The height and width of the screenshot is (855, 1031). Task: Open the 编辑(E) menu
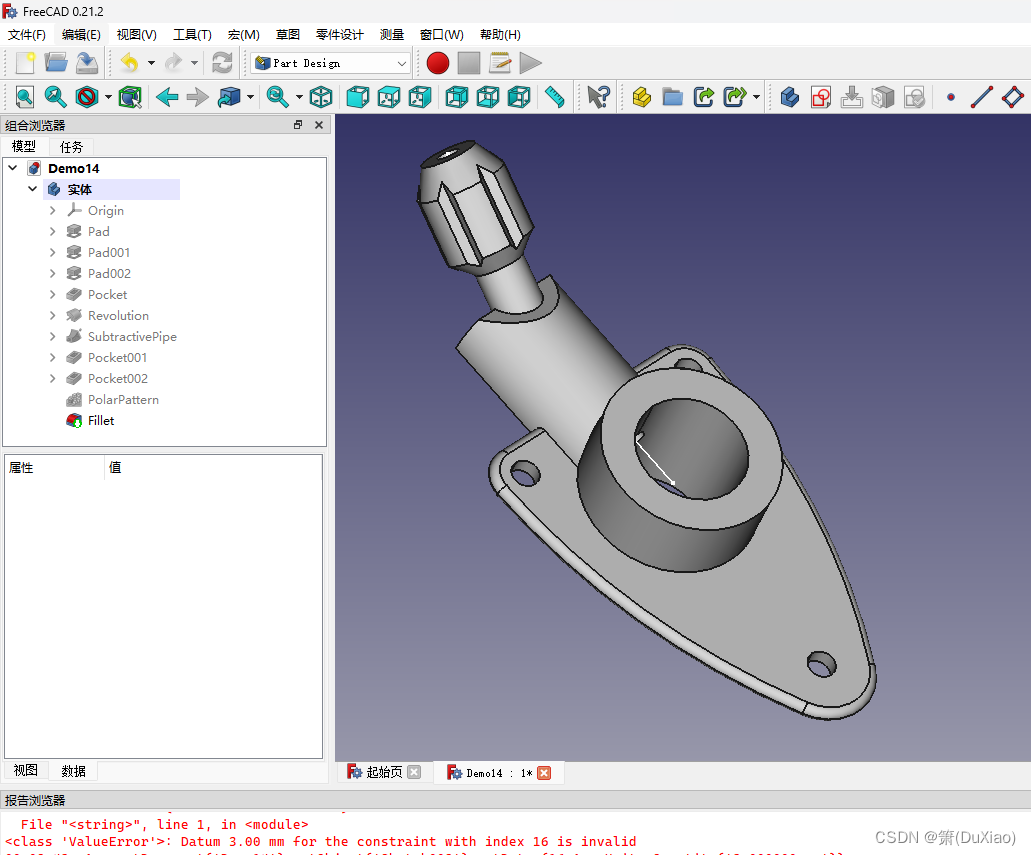[81, 35]
